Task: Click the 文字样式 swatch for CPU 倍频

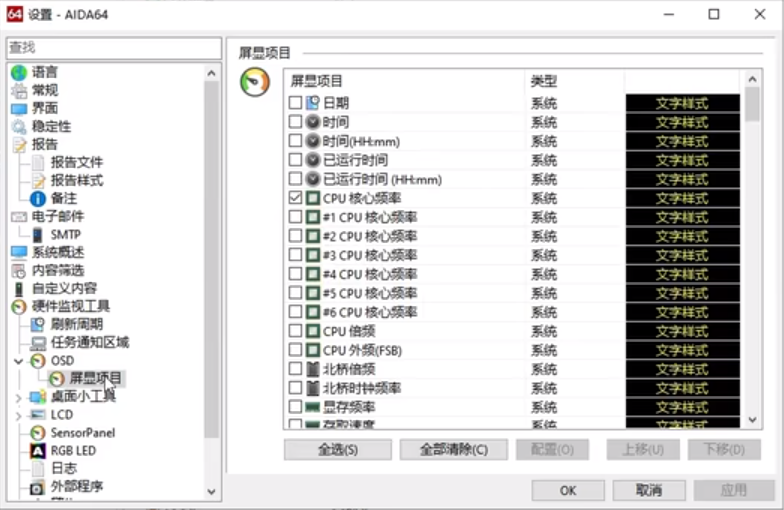Action: point(682,332)
